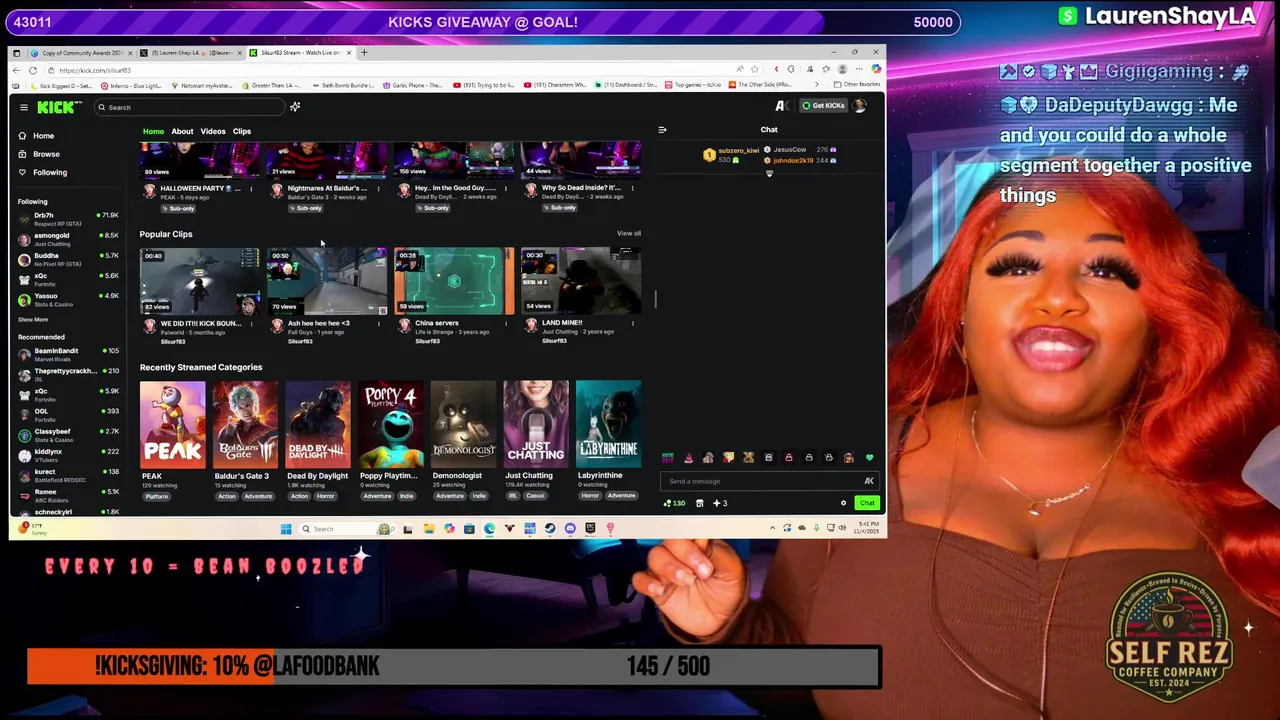Click the chat message input field

(769, 481)
